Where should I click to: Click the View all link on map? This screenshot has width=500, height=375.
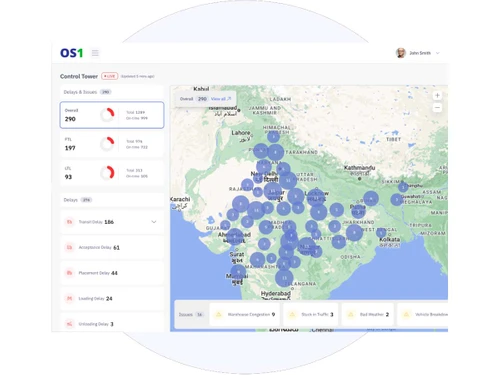tap(221, 99)
